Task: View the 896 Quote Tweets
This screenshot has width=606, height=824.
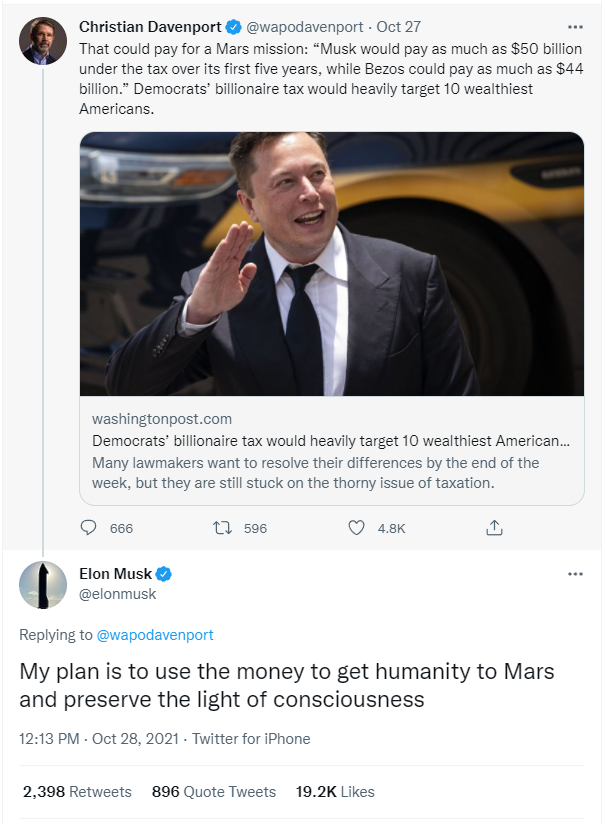Action: [x=213, y=791]
